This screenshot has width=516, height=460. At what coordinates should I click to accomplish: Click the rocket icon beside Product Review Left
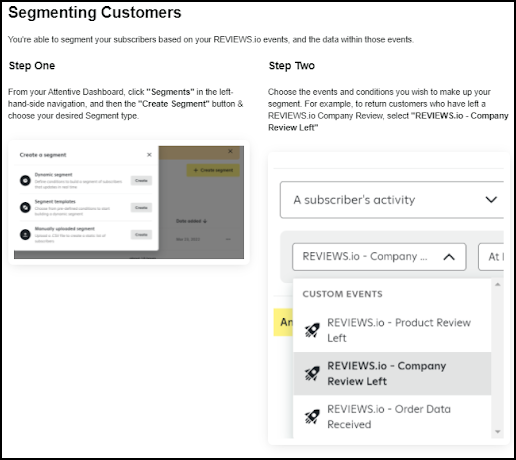pos(312,330)
